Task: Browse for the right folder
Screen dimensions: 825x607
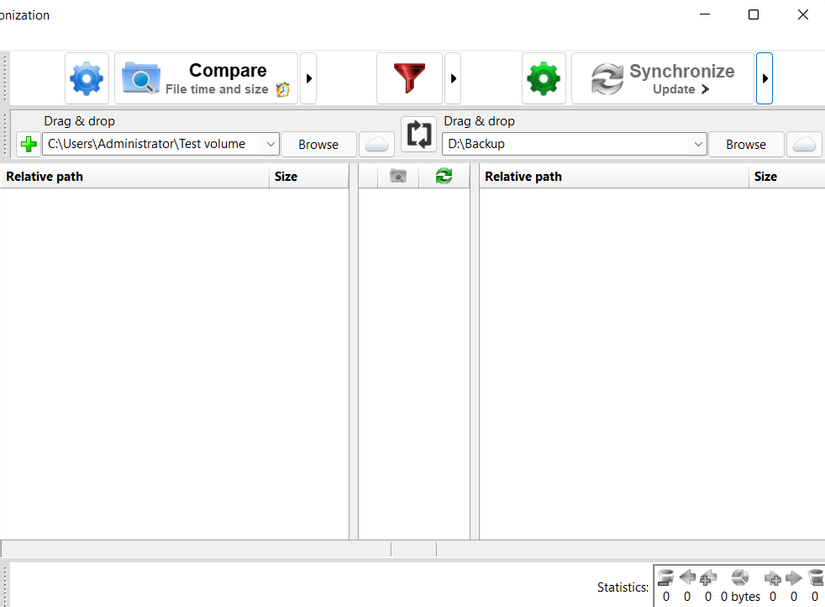Action: pyautogui.click(x=746, y=144)
